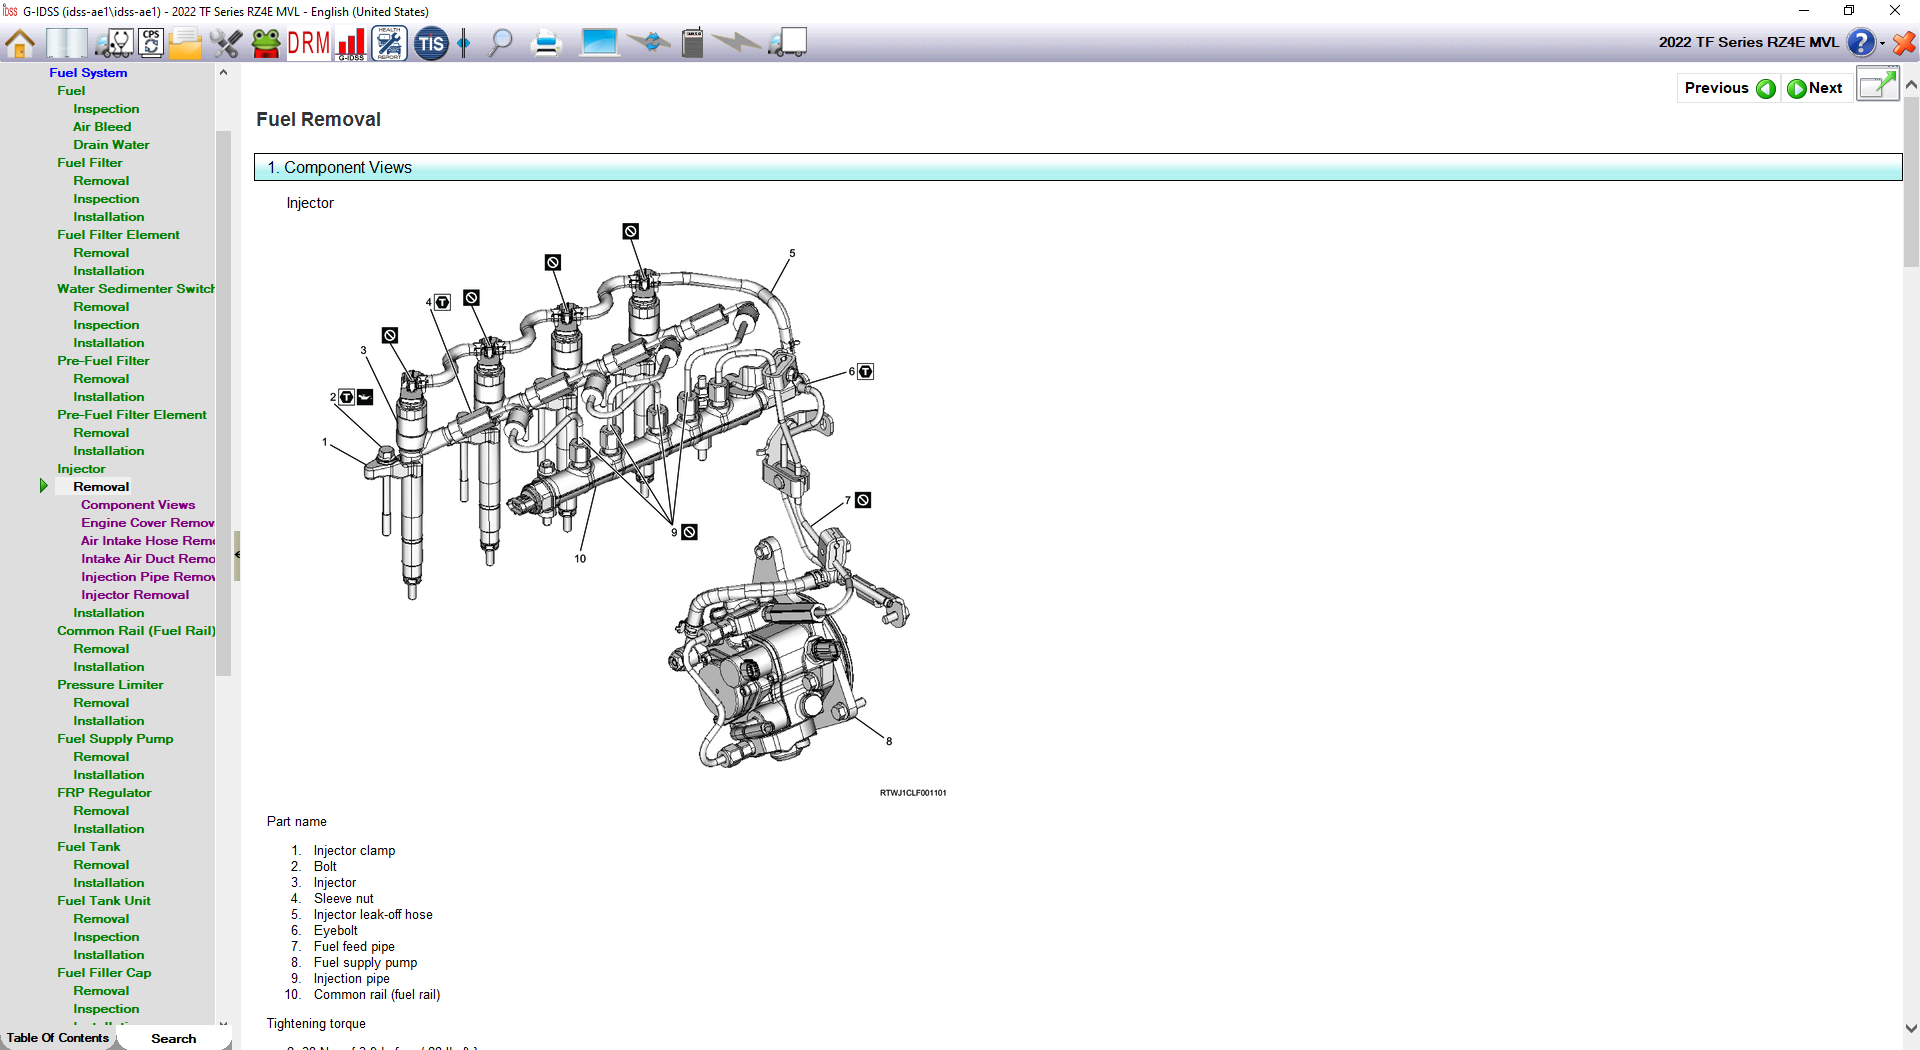
Task: Click the TIS round blue icon
Action: (x=431, y=43)
